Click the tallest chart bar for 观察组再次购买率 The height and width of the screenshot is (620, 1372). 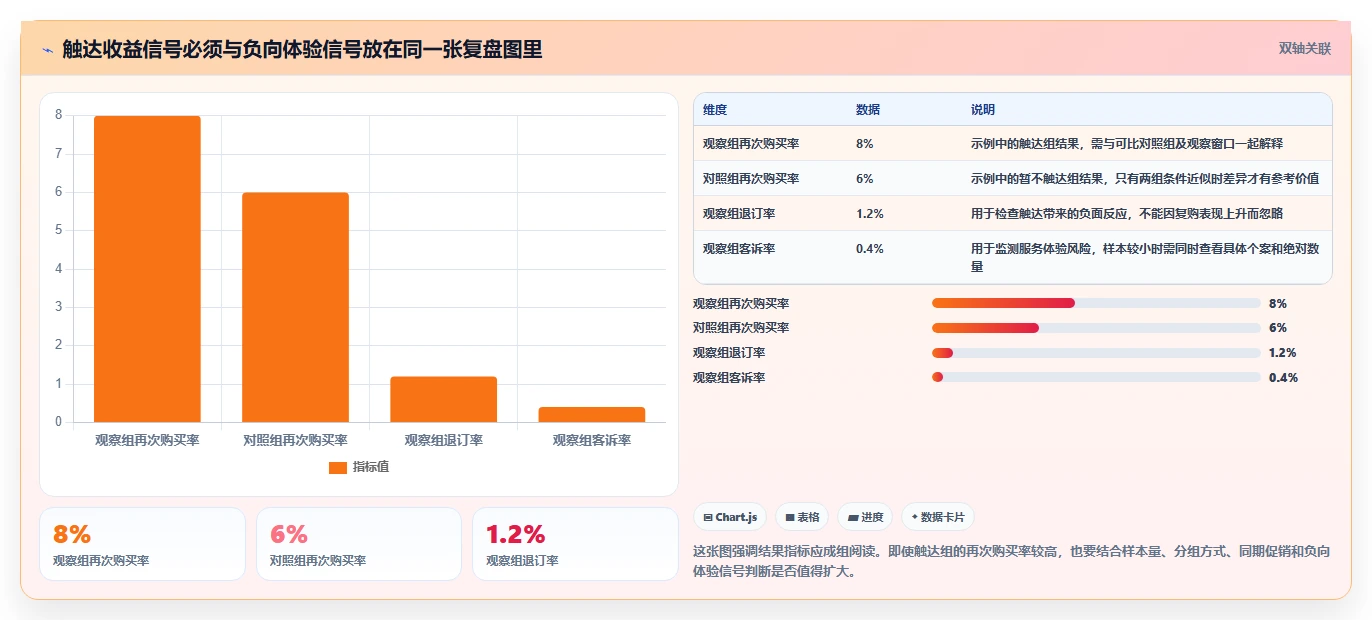pos(147,269)
